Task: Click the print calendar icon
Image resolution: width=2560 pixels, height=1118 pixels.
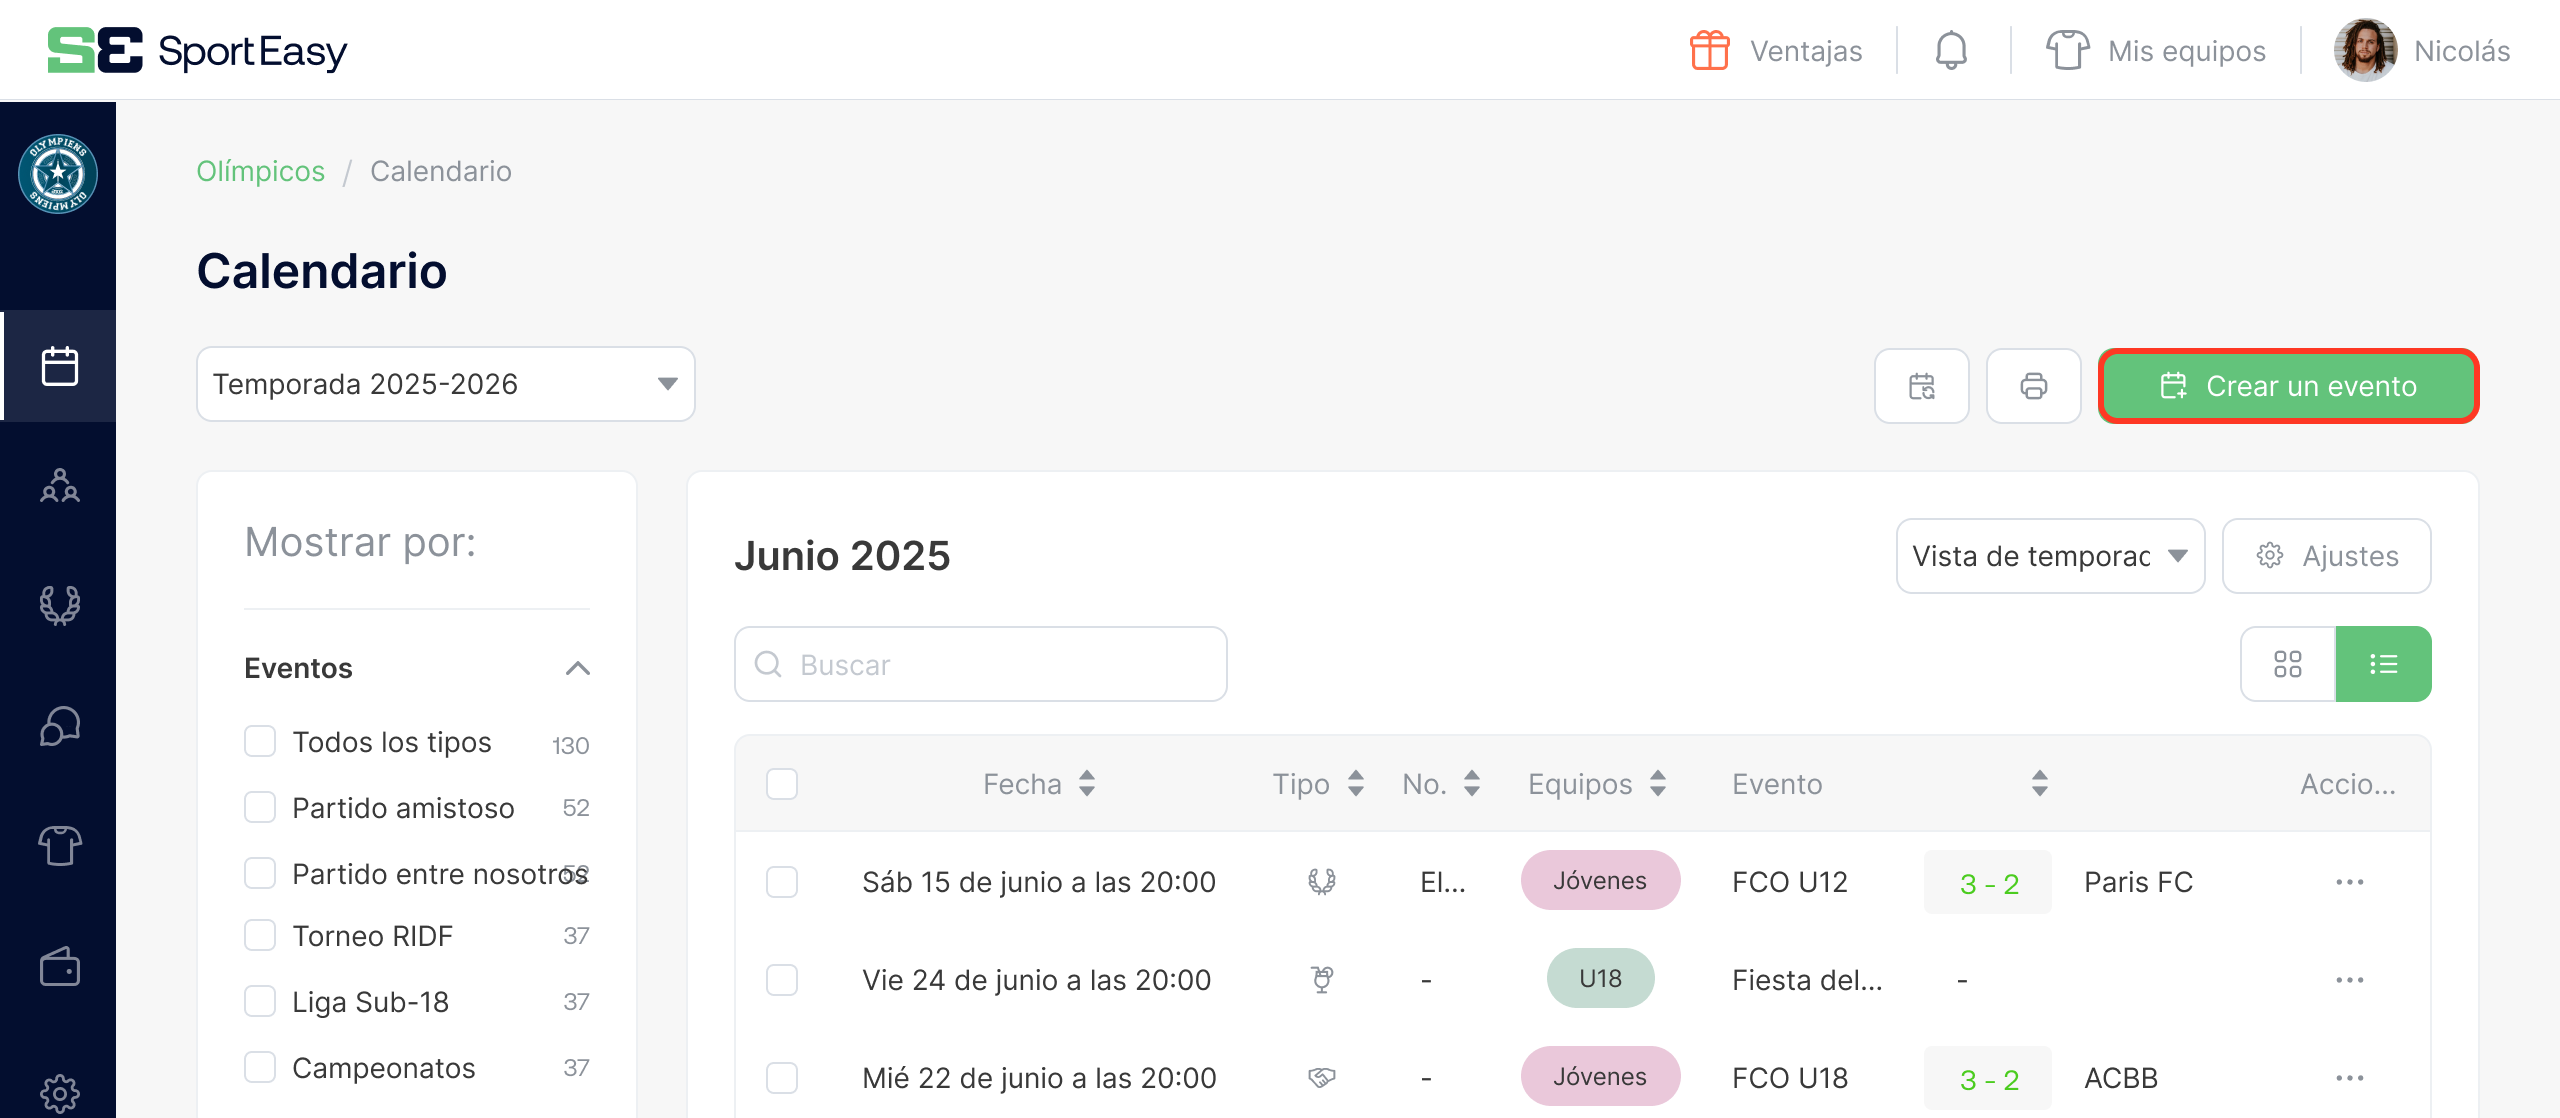Action: (x=2034, y=385)
